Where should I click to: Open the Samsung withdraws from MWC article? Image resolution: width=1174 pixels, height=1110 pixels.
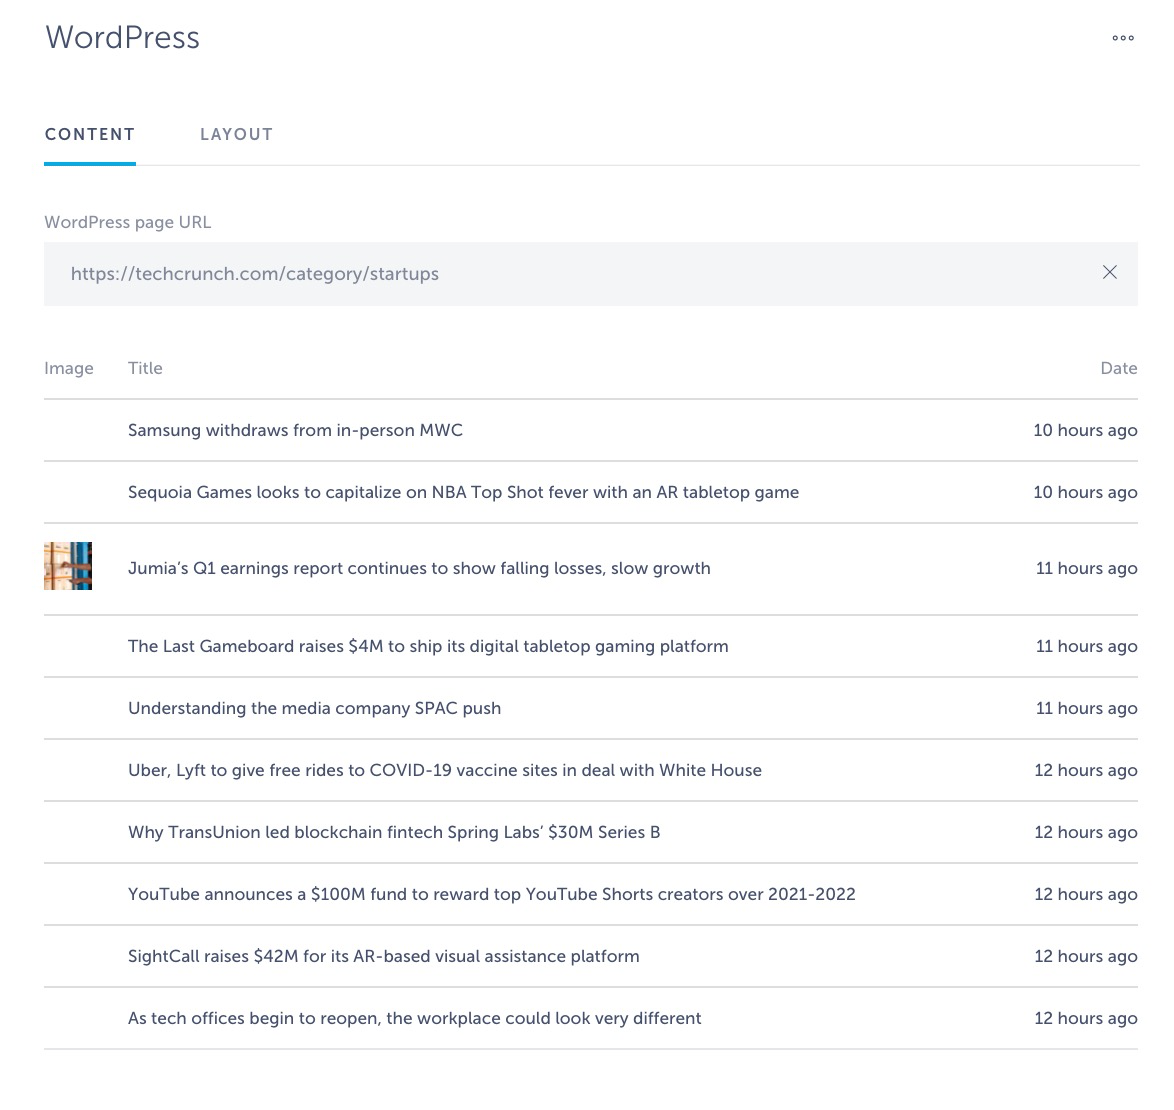coord(295,430)
